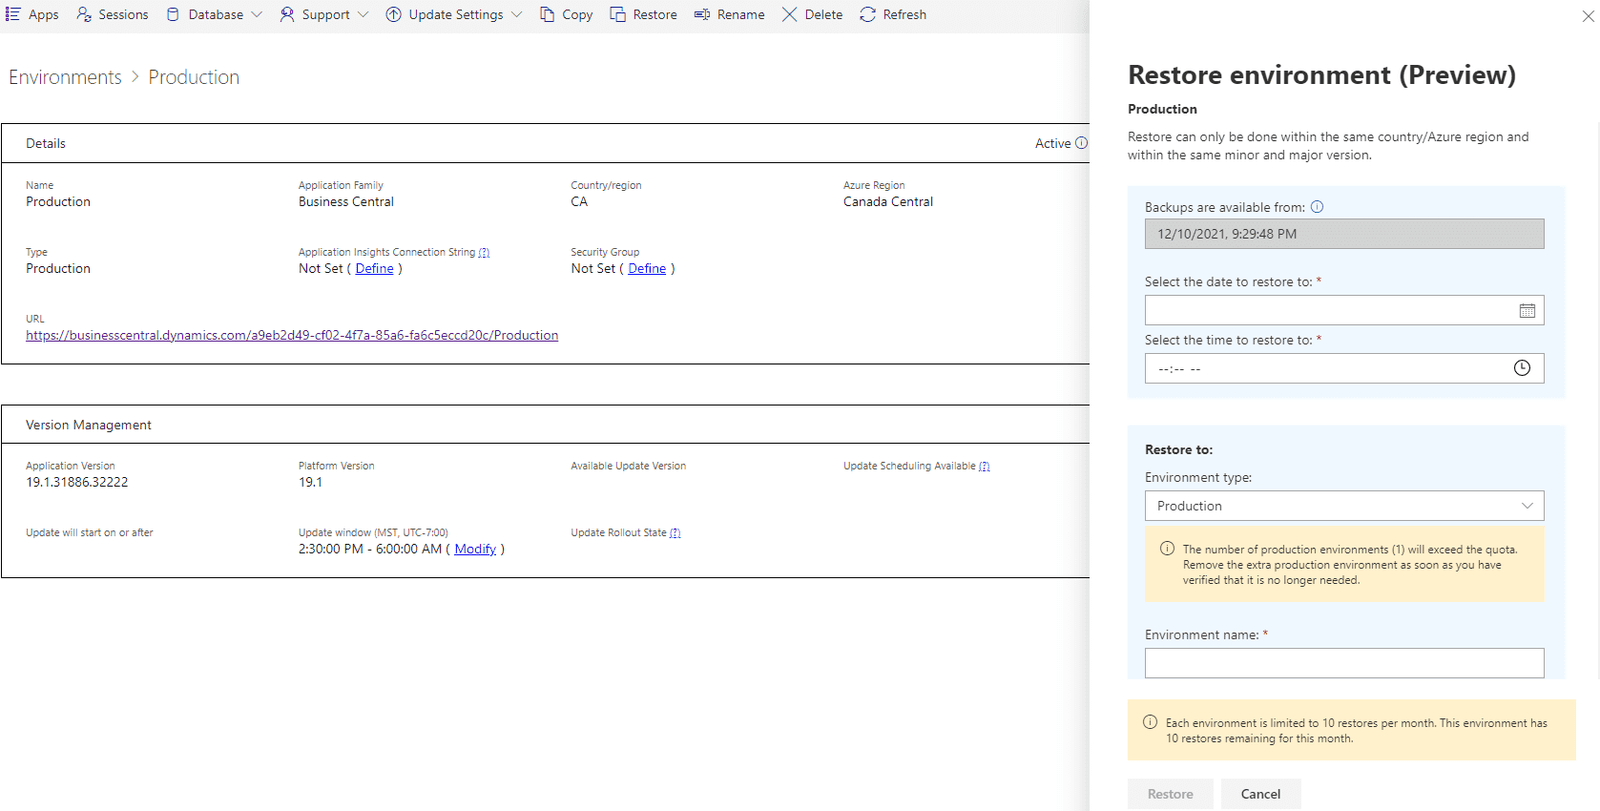Click the Copy toolbar button

click(566, 15)
